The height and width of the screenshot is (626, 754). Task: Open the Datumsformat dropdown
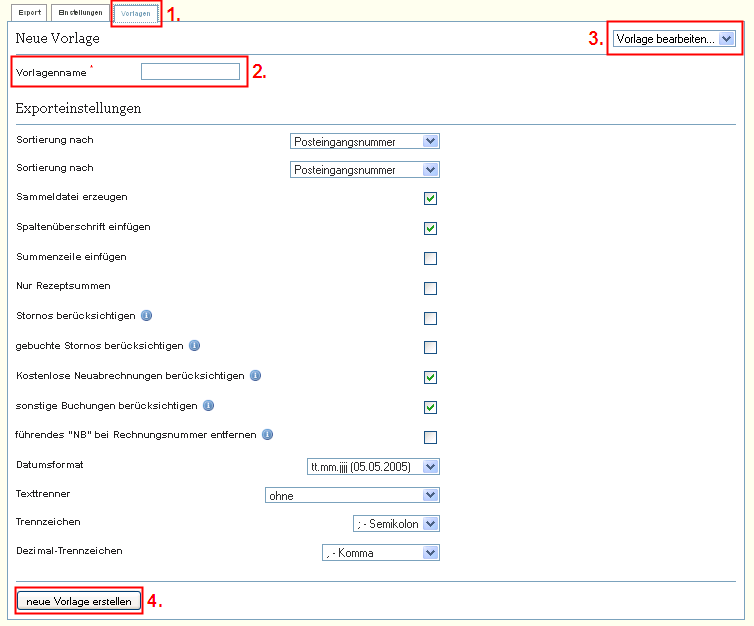pyautogui.click(x=374, y=466)
